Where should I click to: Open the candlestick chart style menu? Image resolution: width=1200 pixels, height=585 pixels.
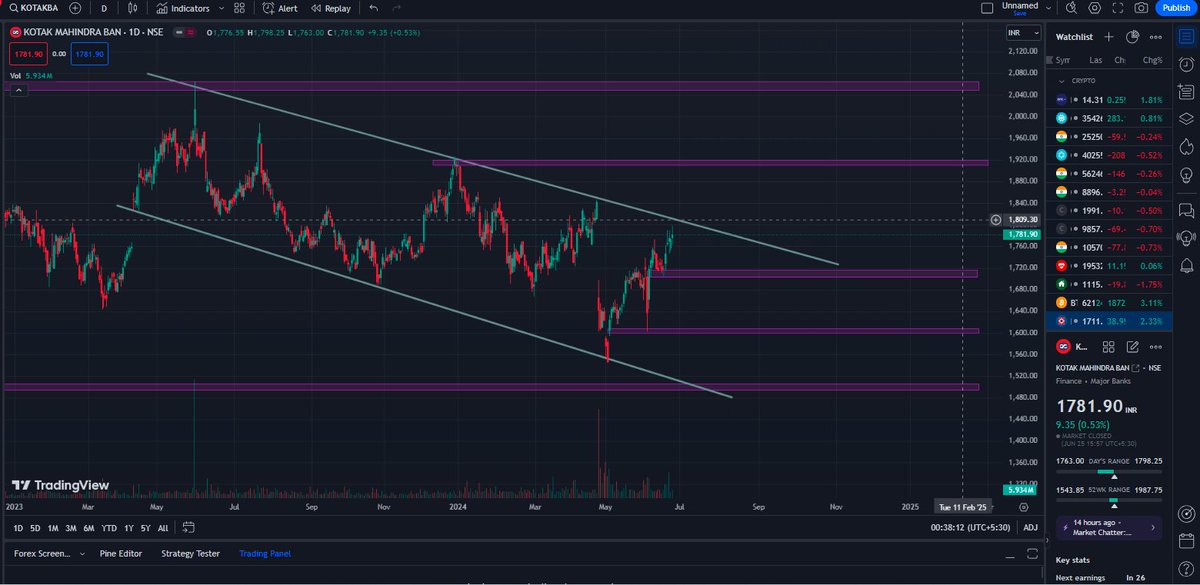[134, 8]
